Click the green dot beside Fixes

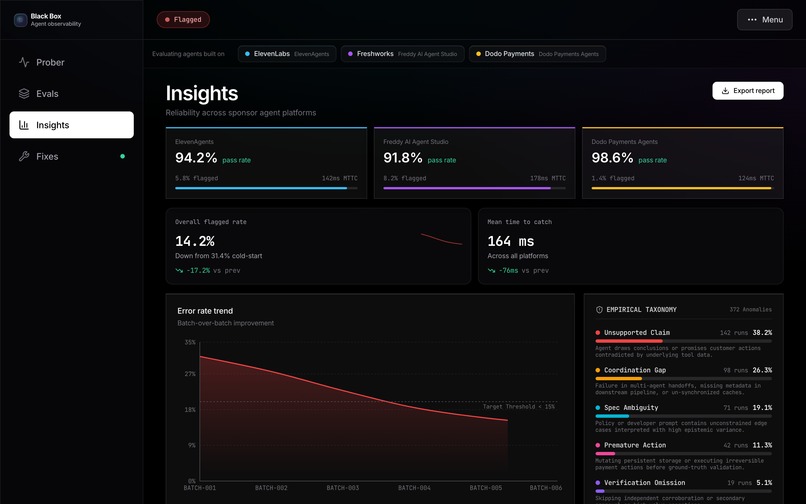point(122,156)
